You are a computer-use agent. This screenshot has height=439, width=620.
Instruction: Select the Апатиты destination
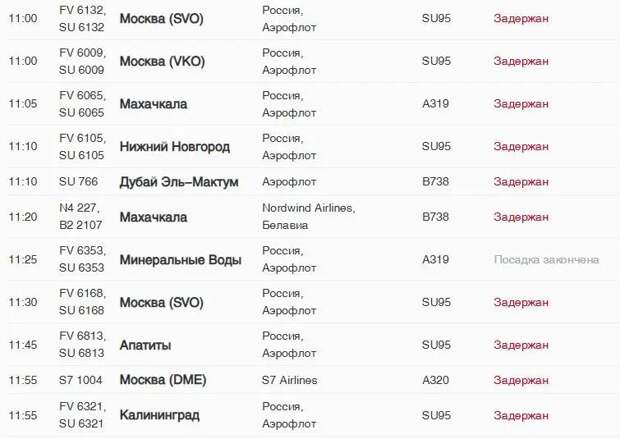click(145, 345)
